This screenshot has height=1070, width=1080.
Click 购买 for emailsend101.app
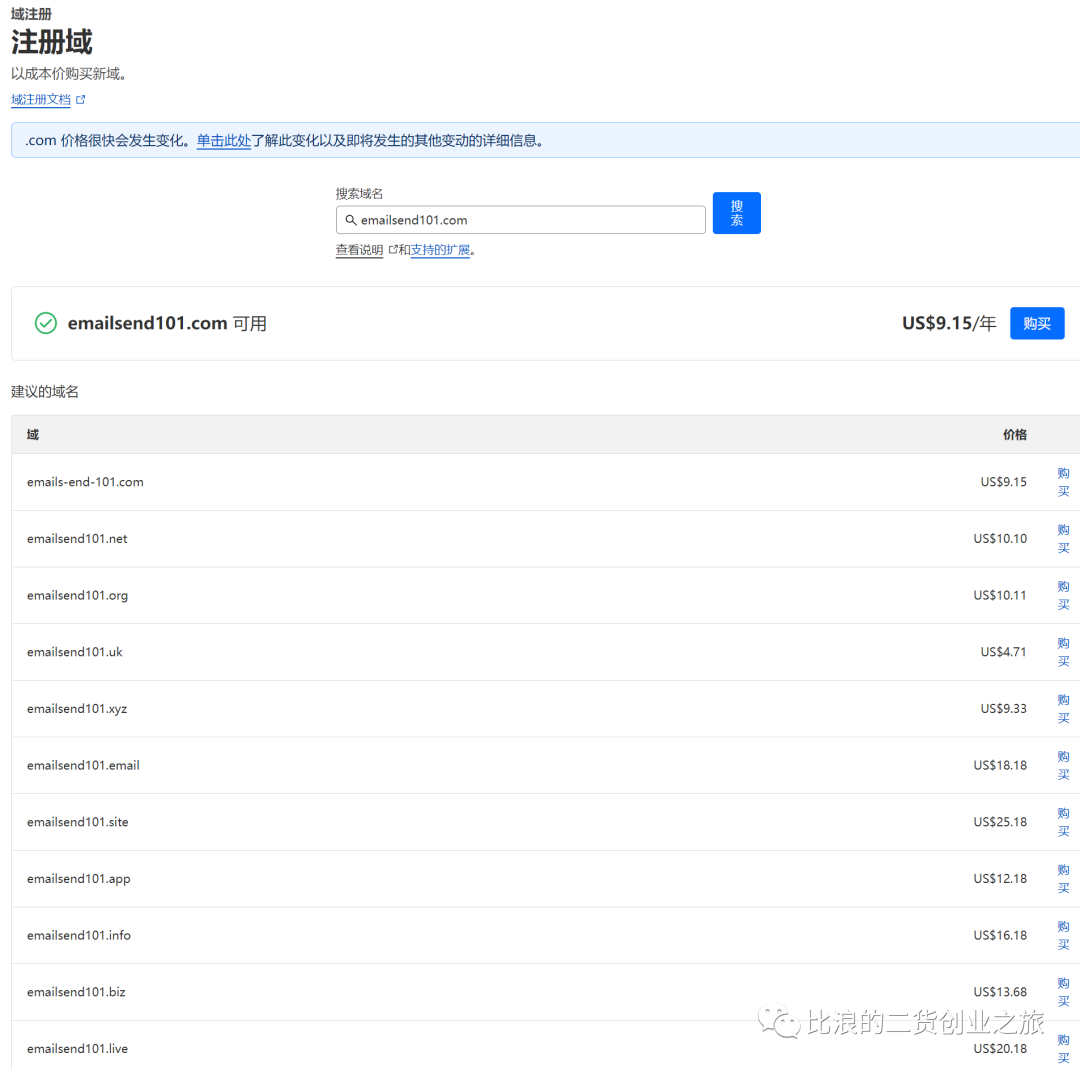pyautogui.click(x=1063, y=878)
